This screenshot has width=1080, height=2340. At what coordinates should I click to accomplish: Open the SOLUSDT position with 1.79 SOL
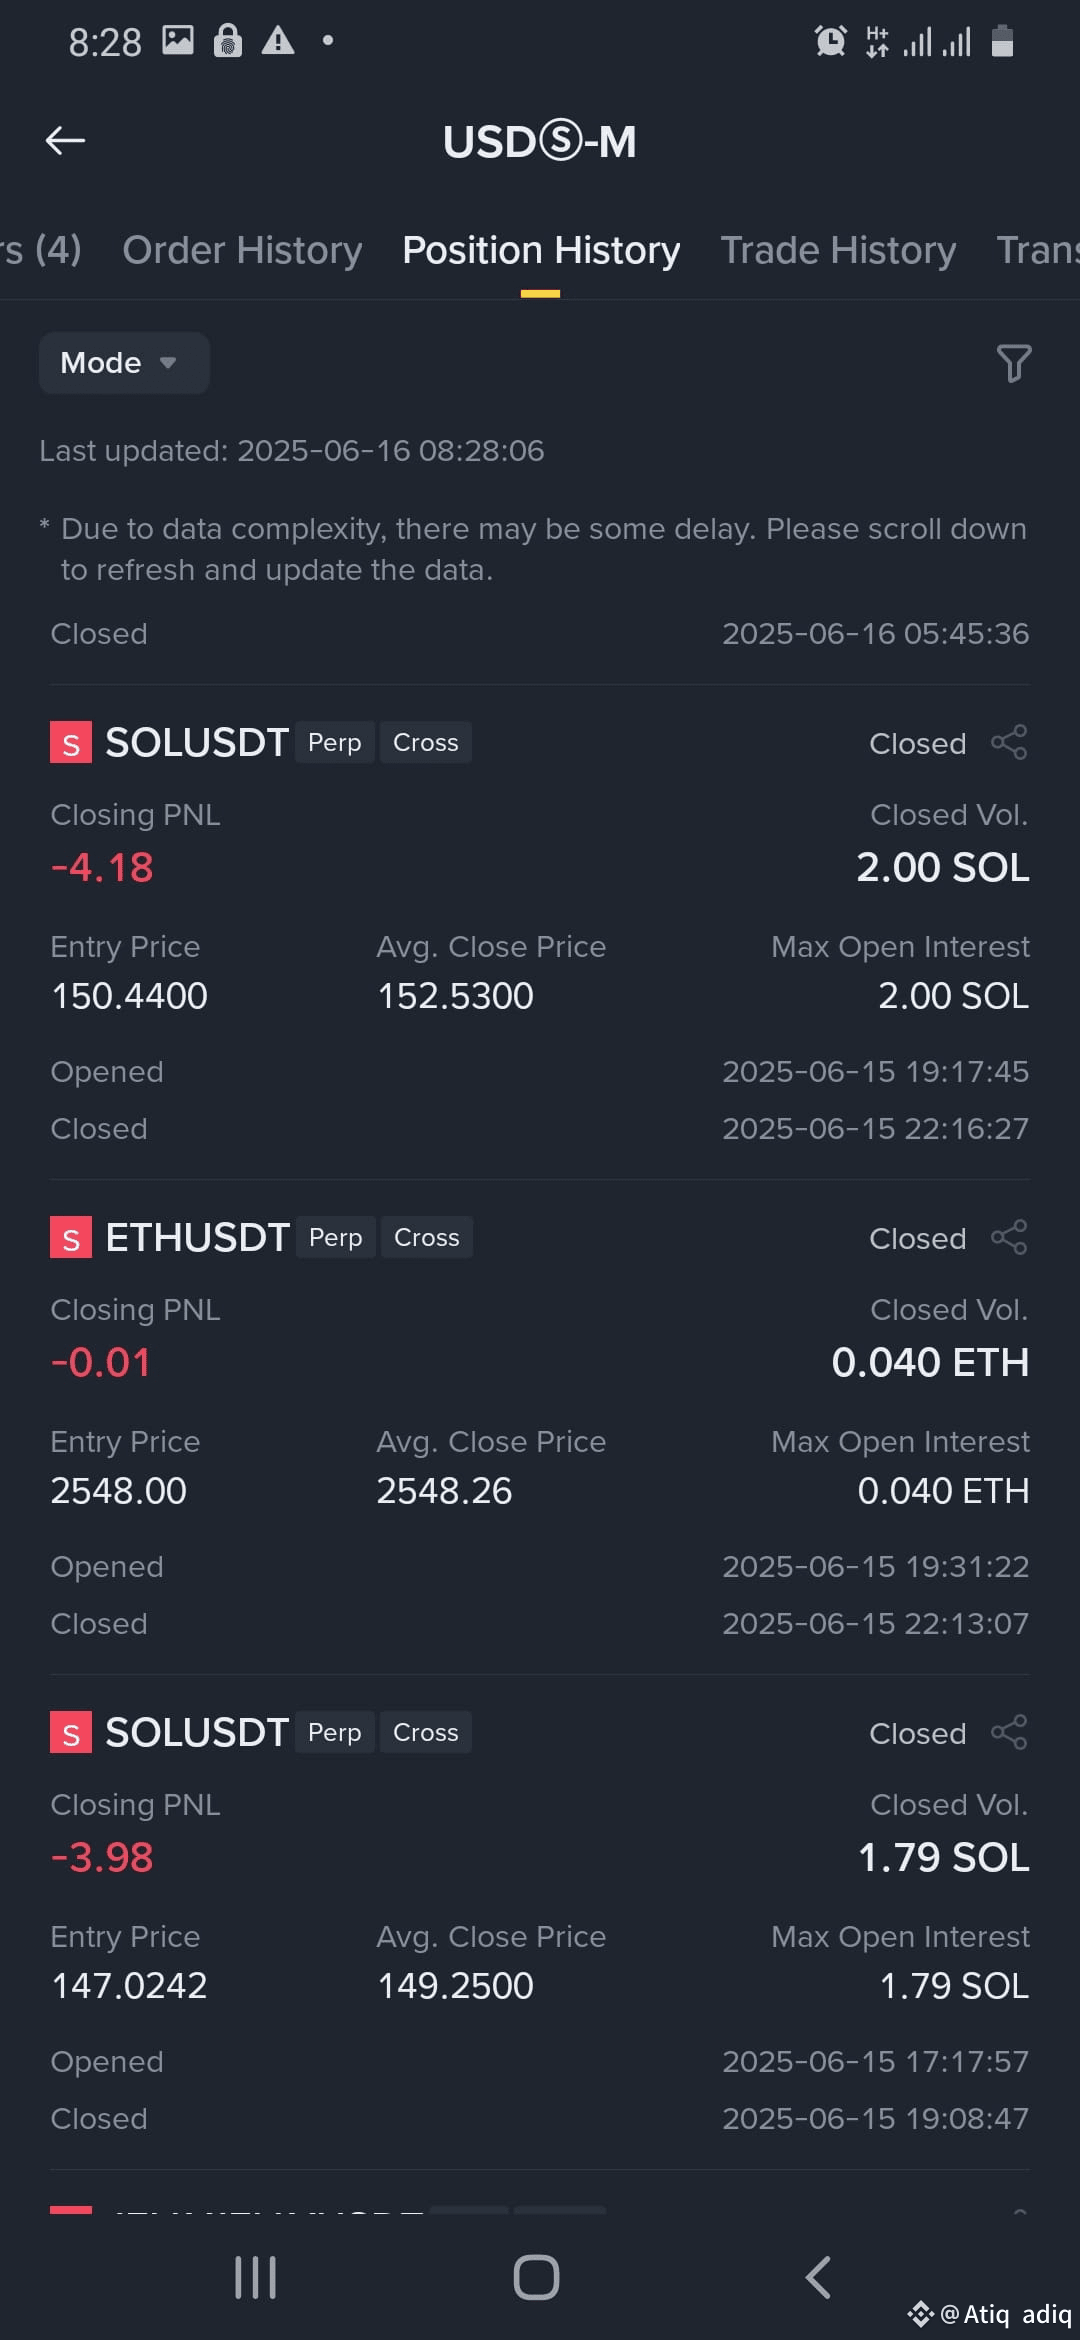(x=197, y=1733)
